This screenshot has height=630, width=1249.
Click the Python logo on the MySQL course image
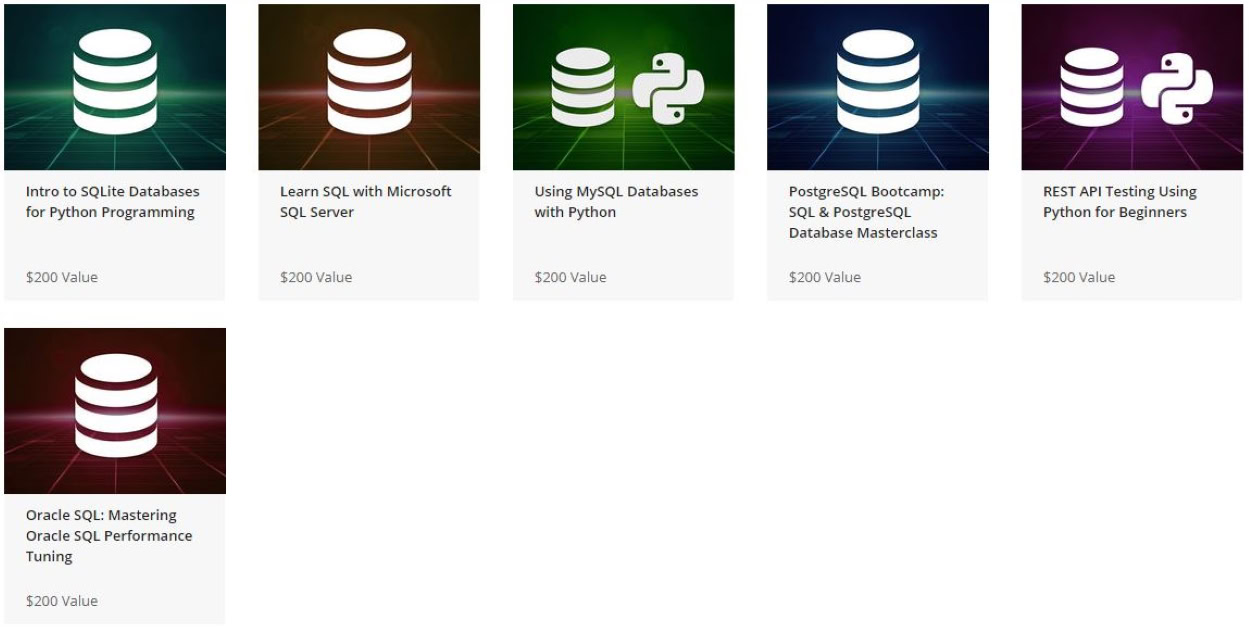coord(668,89)
